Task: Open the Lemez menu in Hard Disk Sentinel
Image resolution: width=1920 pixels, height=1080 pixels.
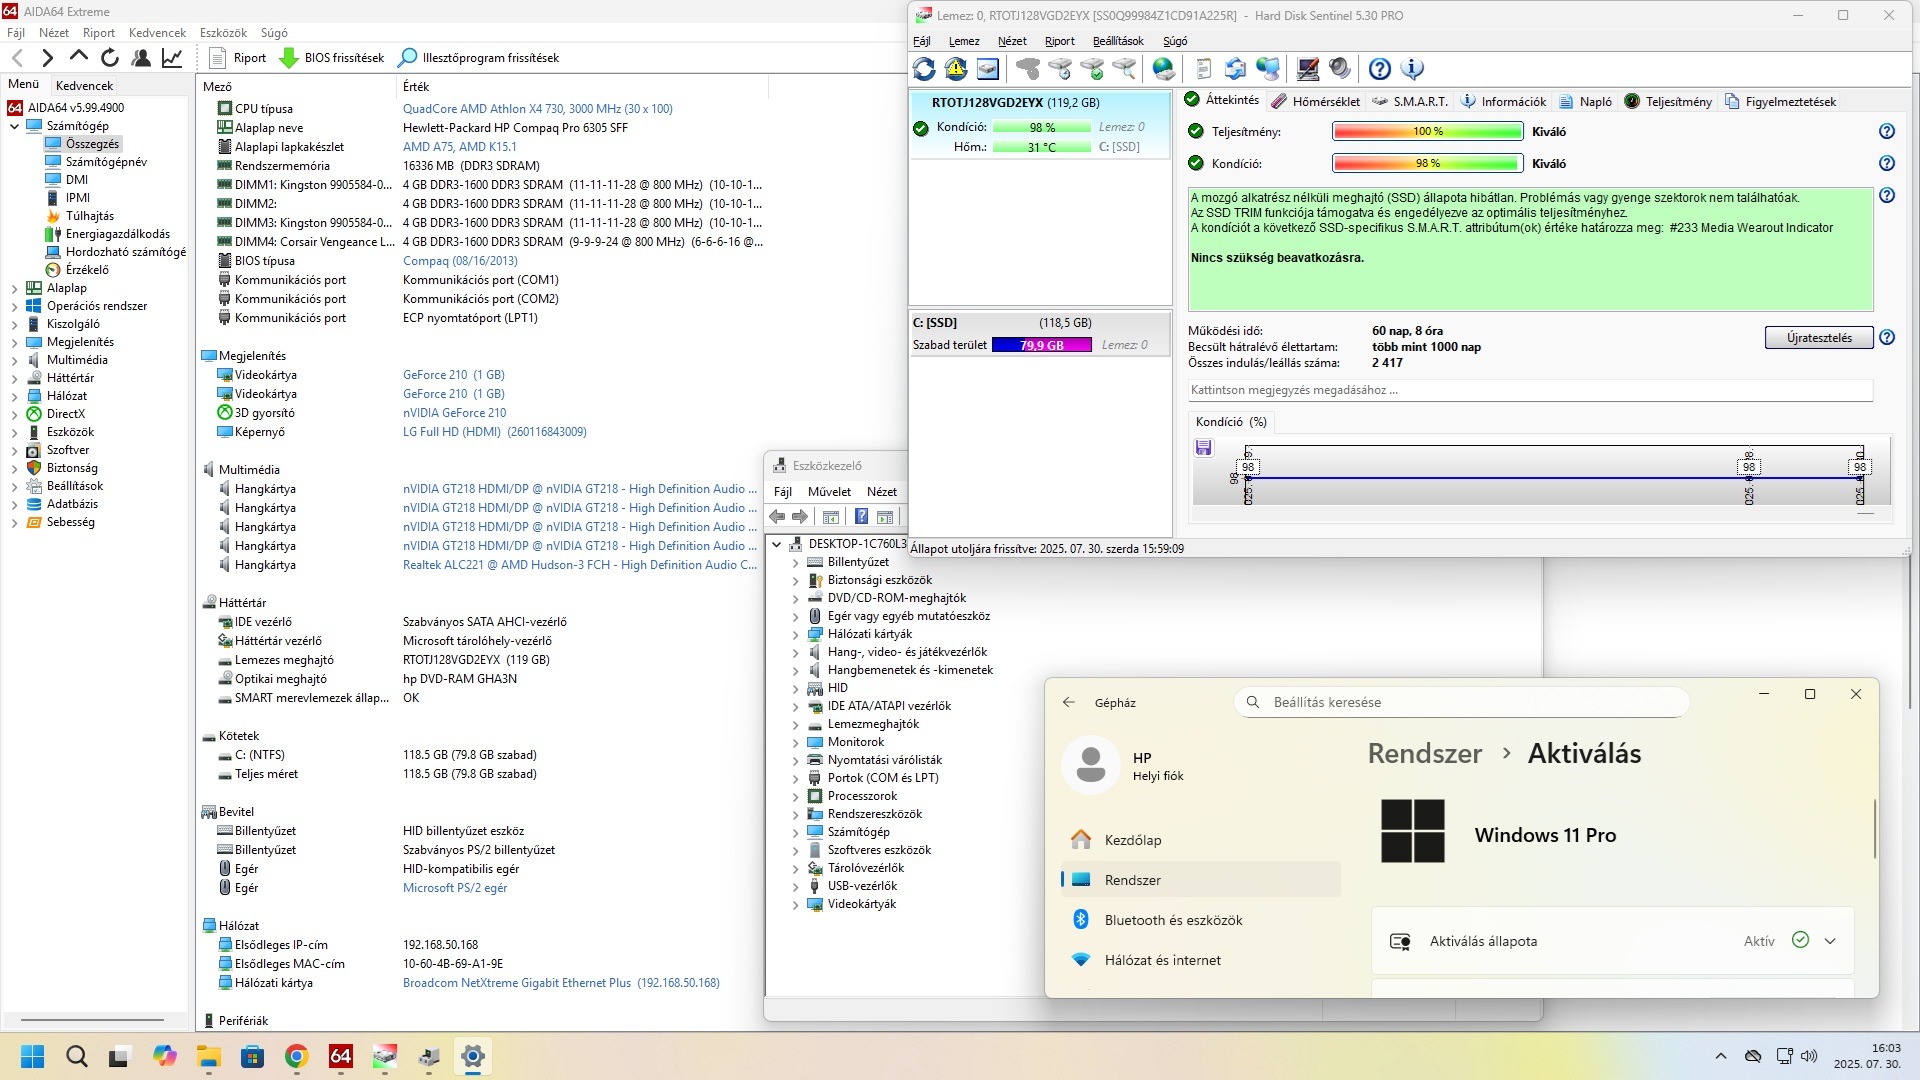Action: click(963, 41)
